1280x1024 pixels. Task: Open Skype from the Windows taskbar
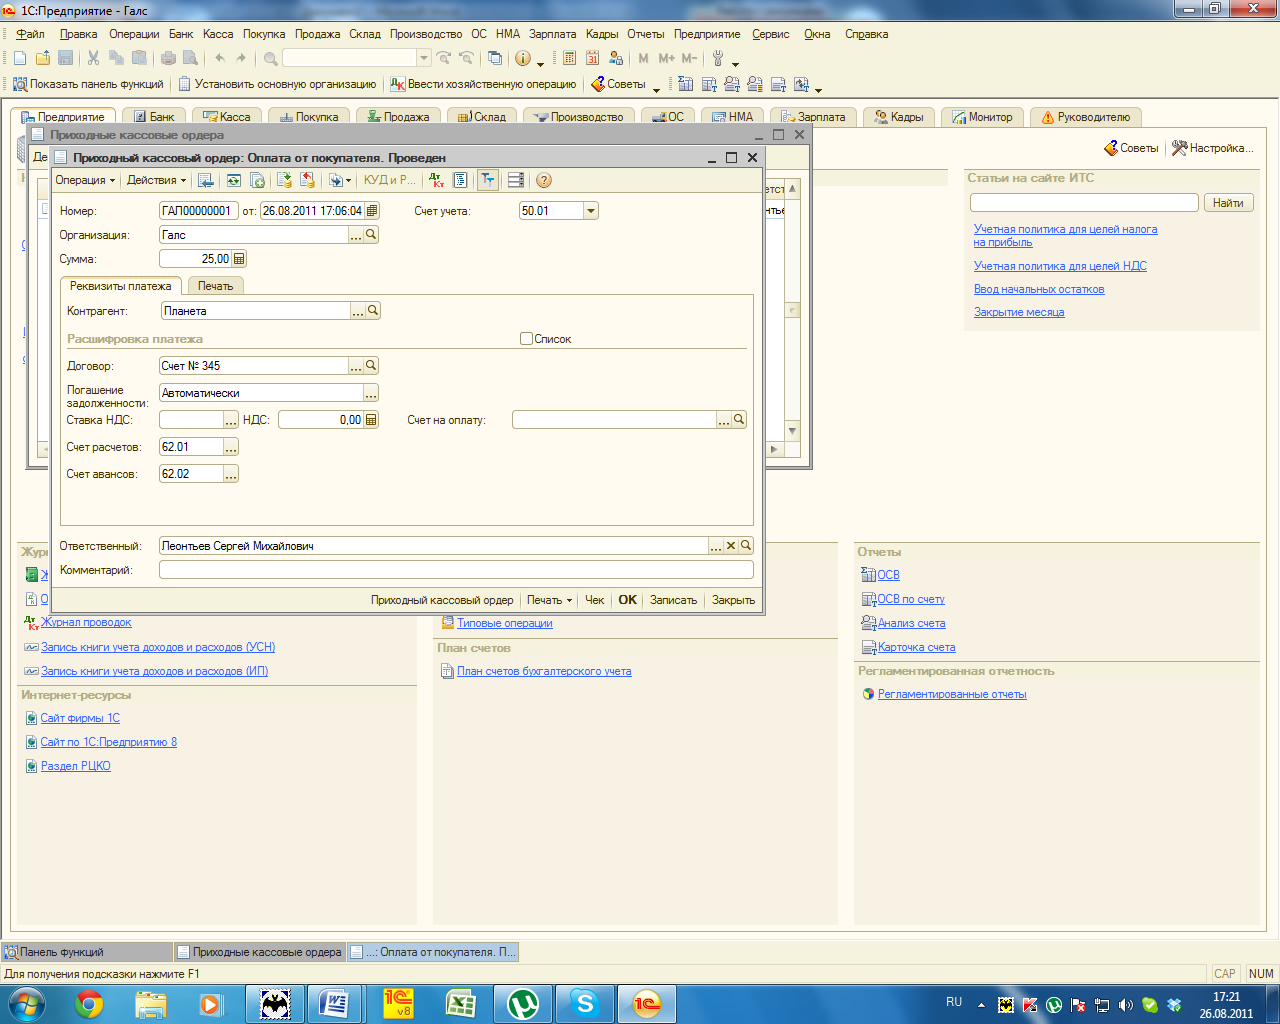(x=584, y=1004)
